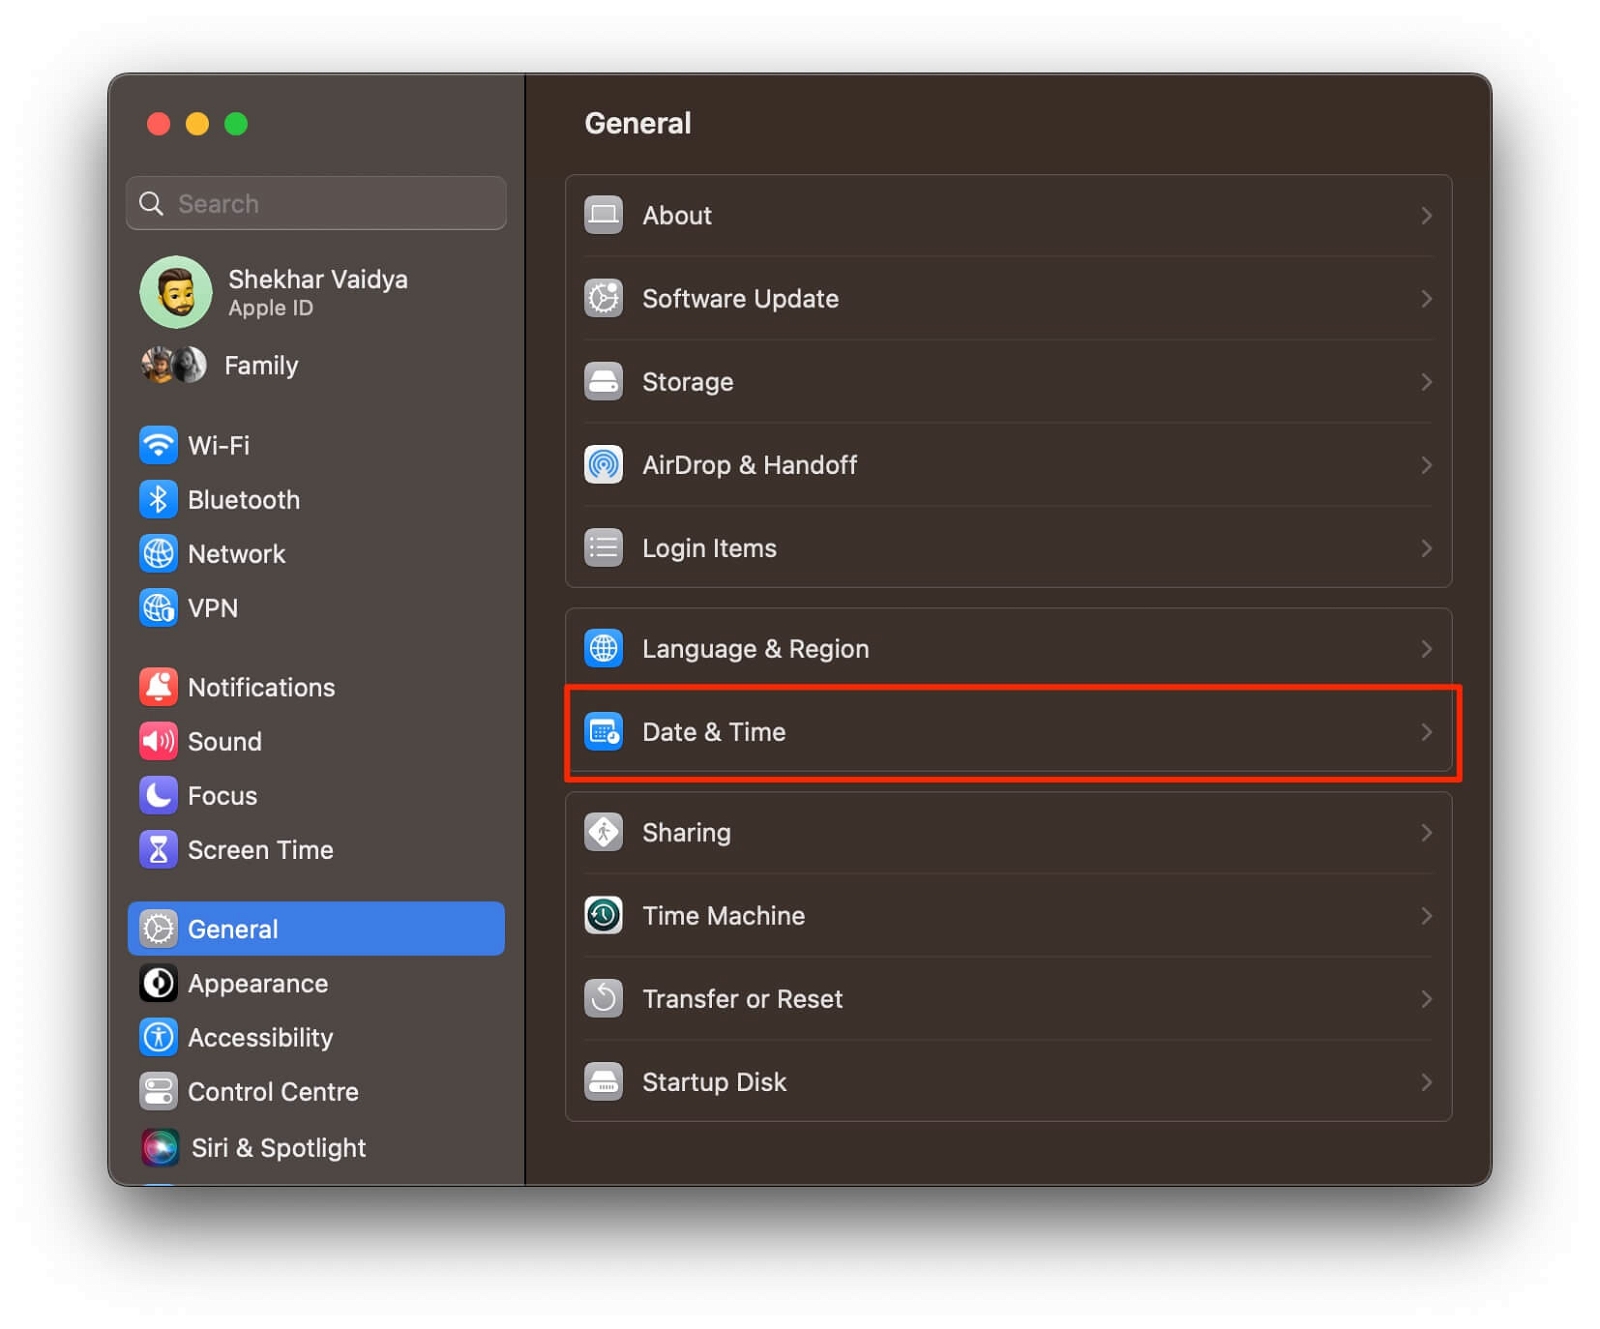This screenshot has height=1329, width=1600.
Task: Expand the Storage row chevron
Action: (1425, 382)
